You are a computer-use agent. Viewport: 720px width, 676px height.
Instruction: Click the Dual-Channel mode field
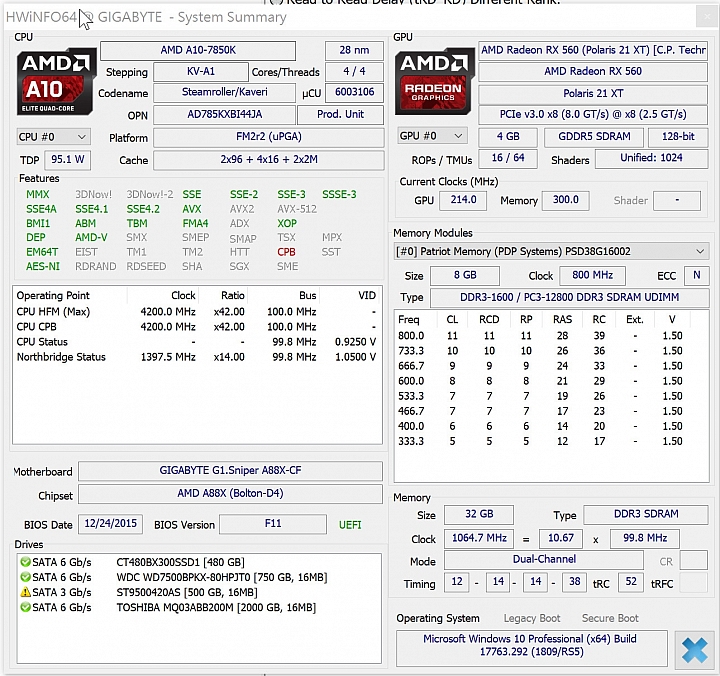544,560
